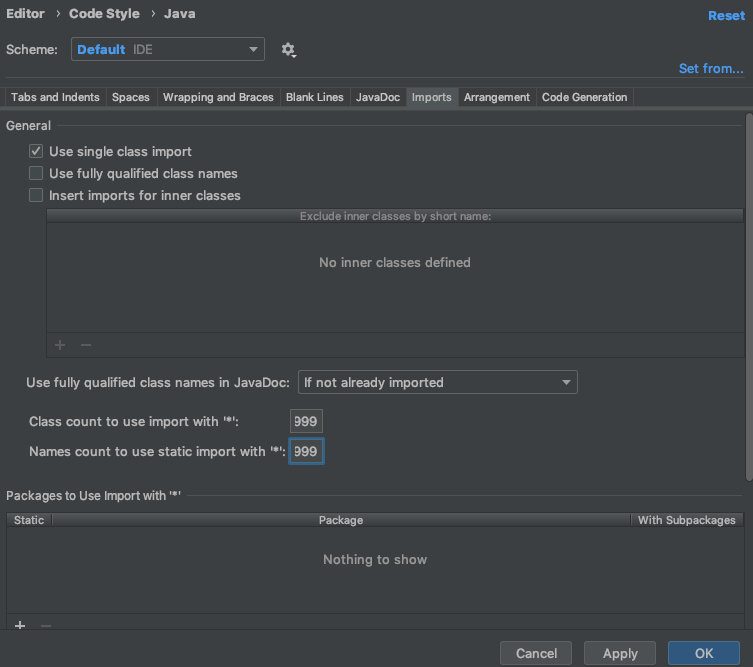Focus the class count import field
Screen dimensions: 753x667
point(306,421)
